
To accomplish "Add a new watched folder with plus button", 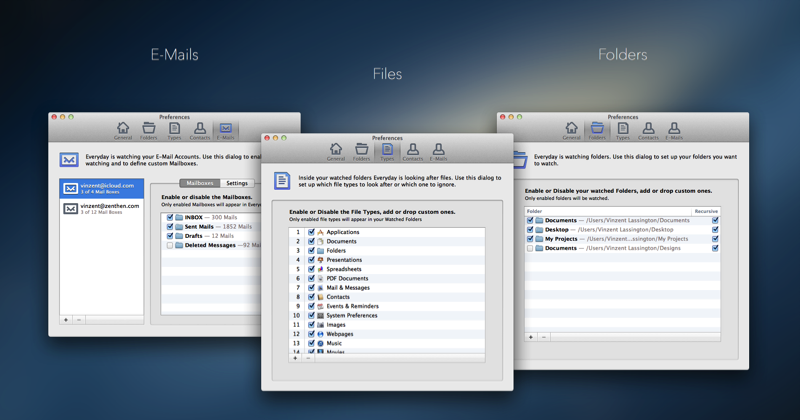I will pos(531,337).
